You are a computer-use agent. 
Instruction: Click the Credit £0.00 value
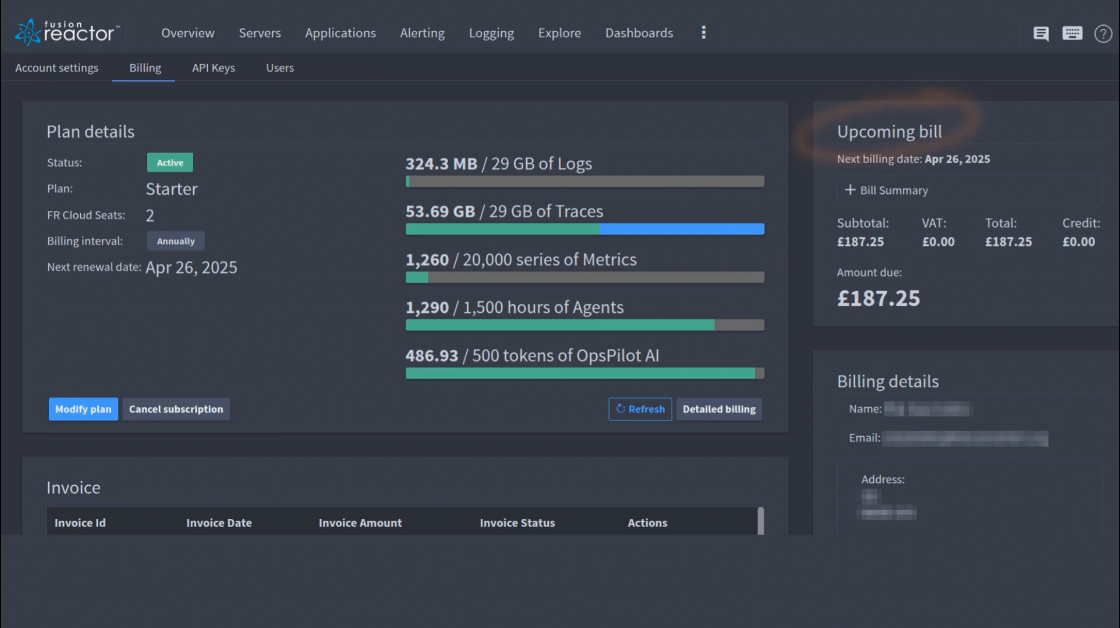[1079, 241]
